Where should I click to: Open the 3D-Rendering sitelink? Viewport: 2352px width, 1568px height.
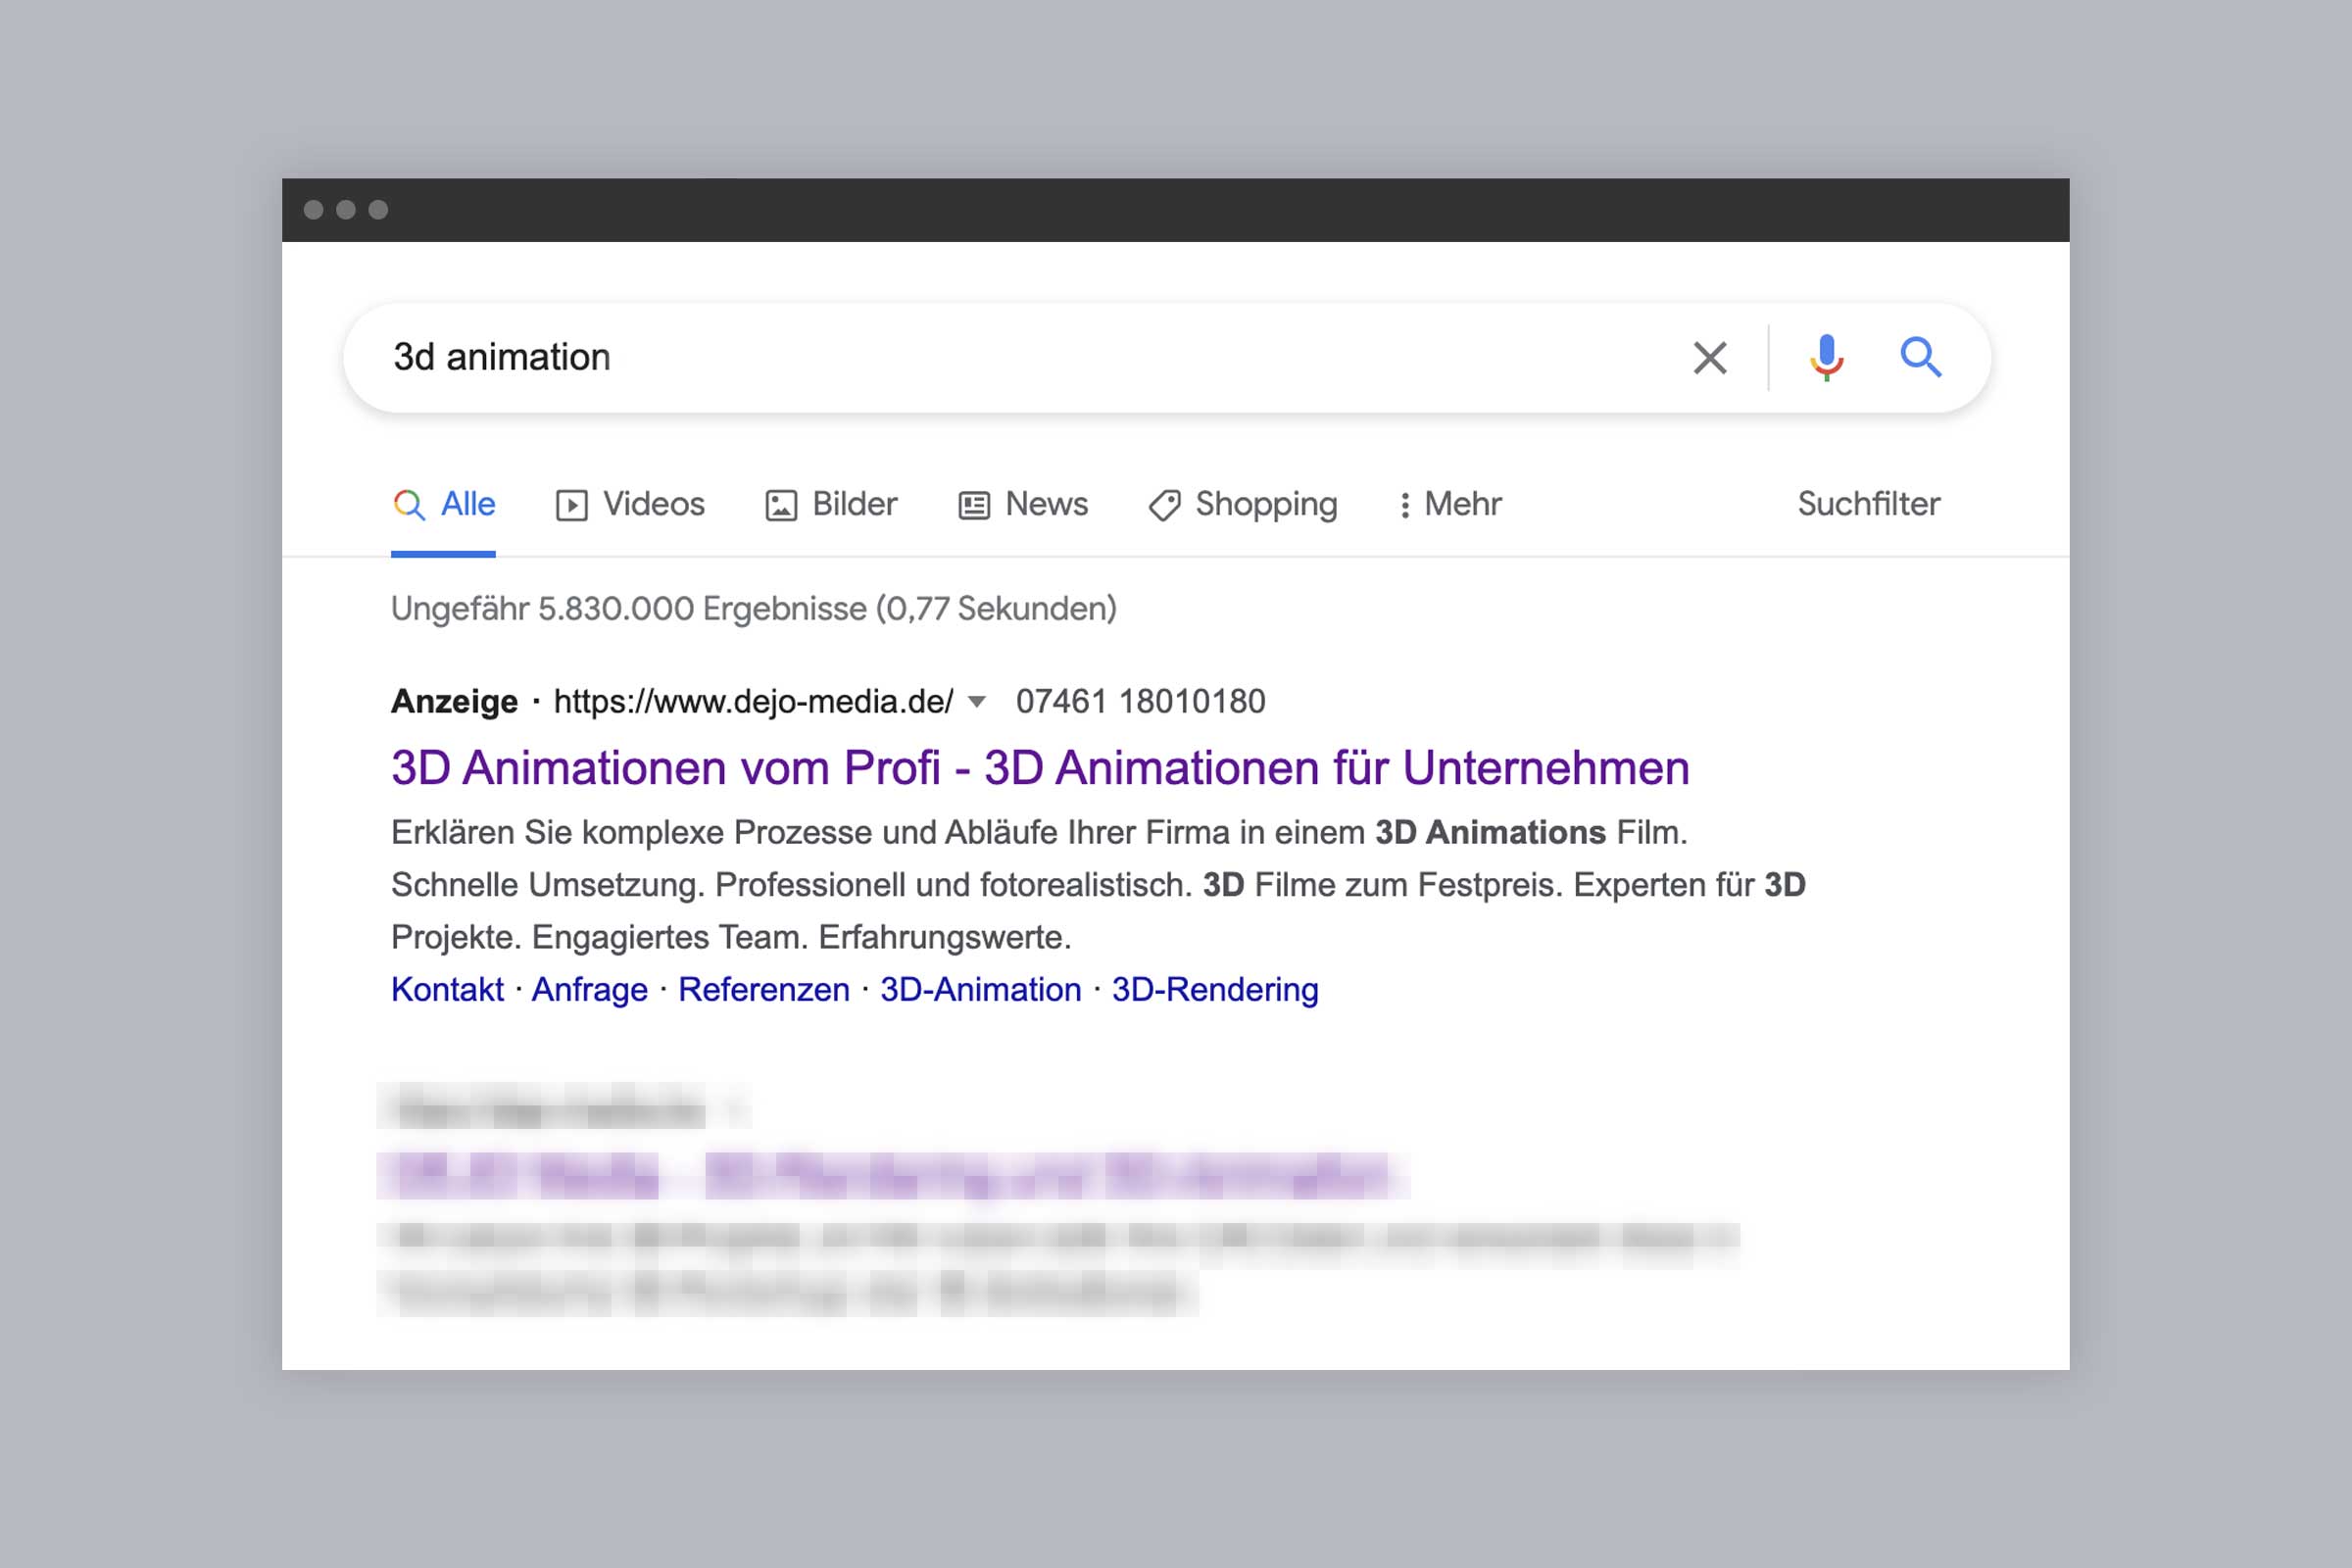[x=1215, y=989]
